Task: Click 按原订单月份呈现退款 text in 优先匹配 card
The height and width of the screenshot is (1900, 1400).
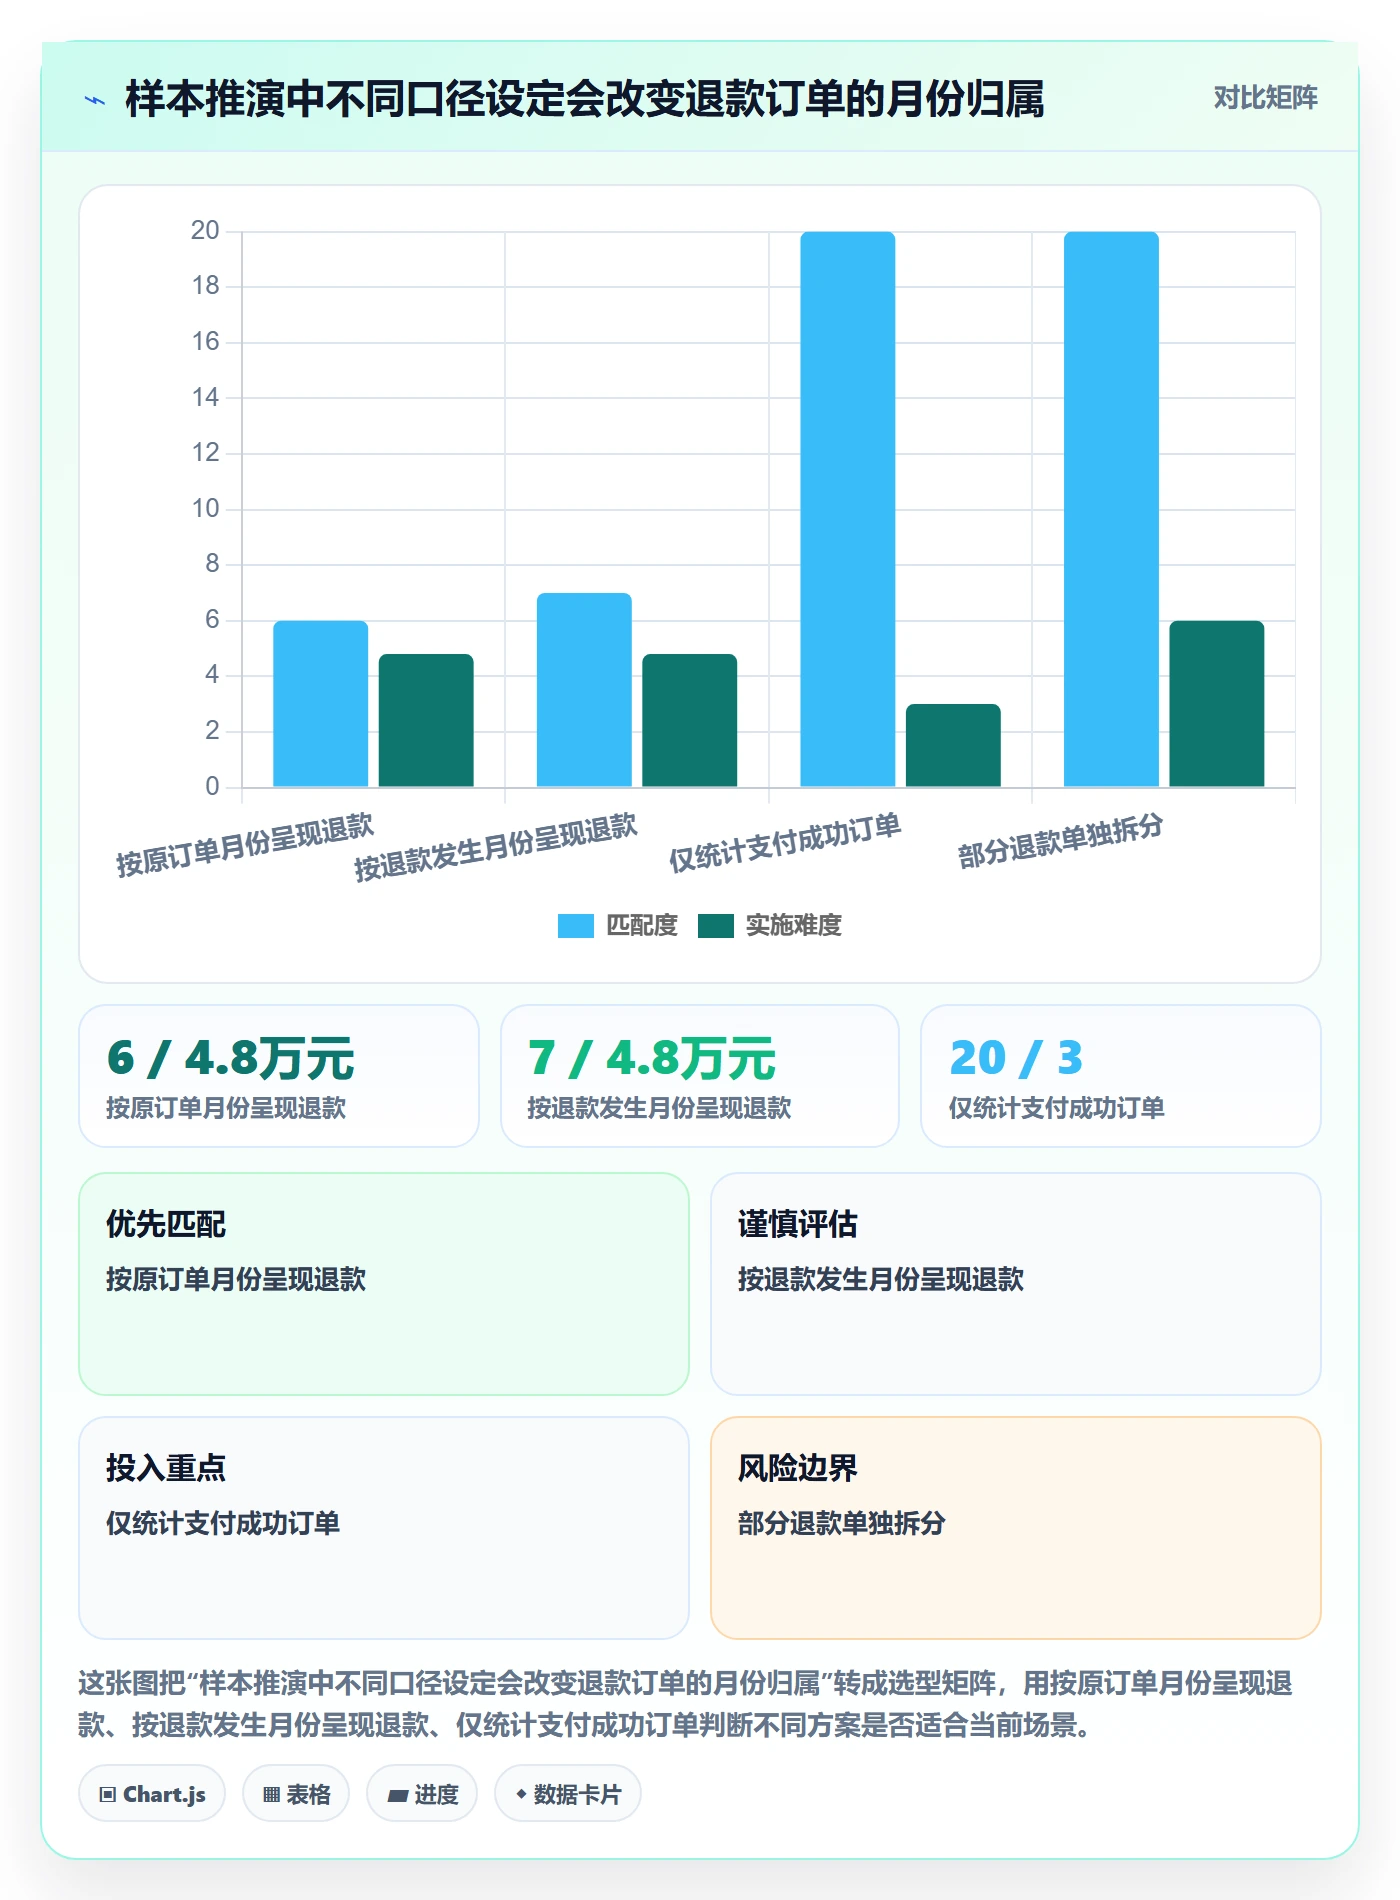Action: point(236,1279)
